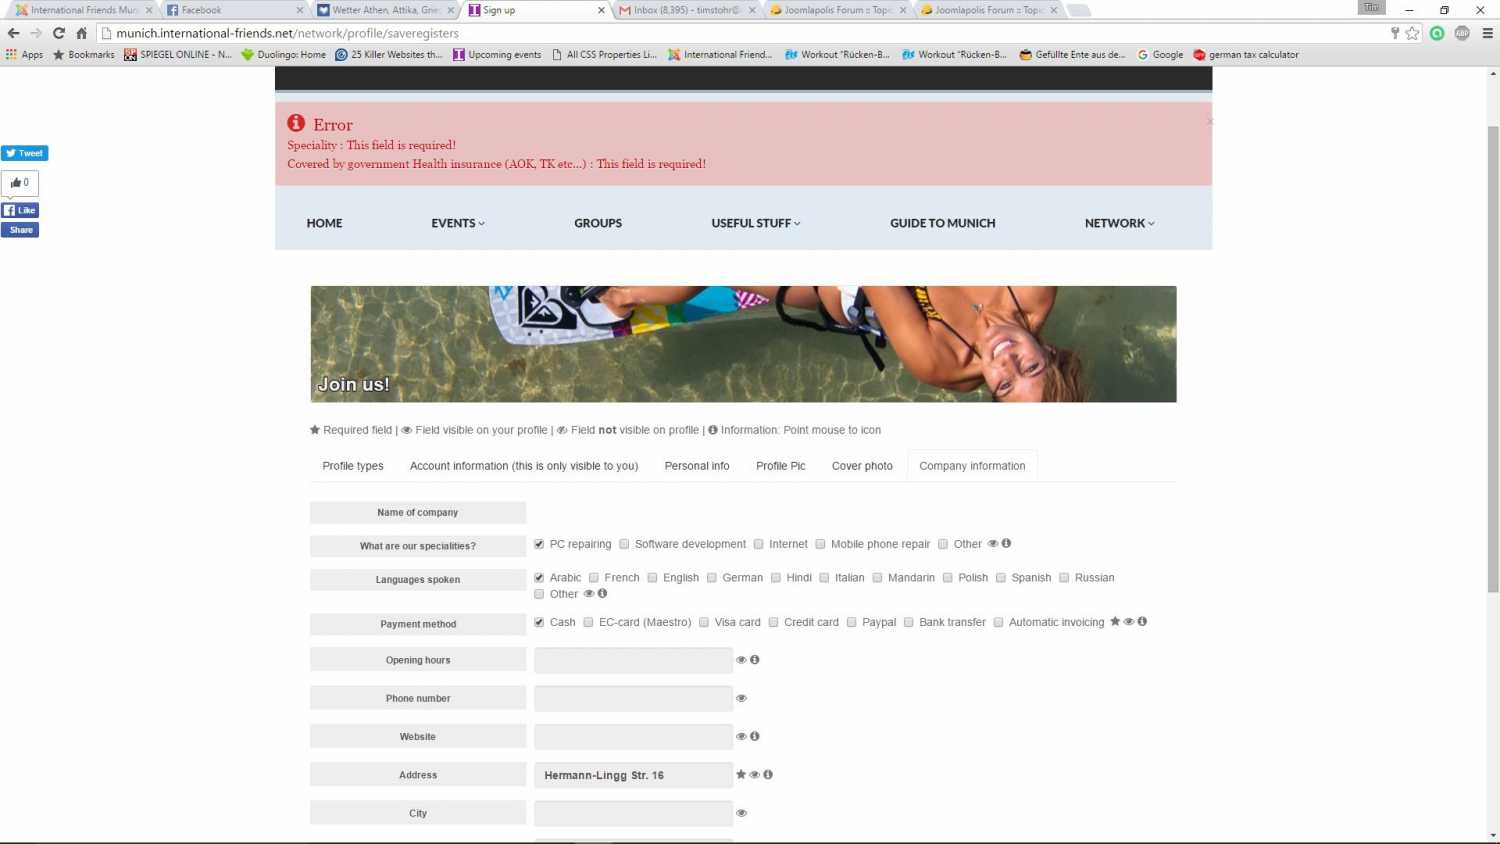Expand the EVENTS dropdown menu
The image size is (1500, 844).
pos(457,223)
